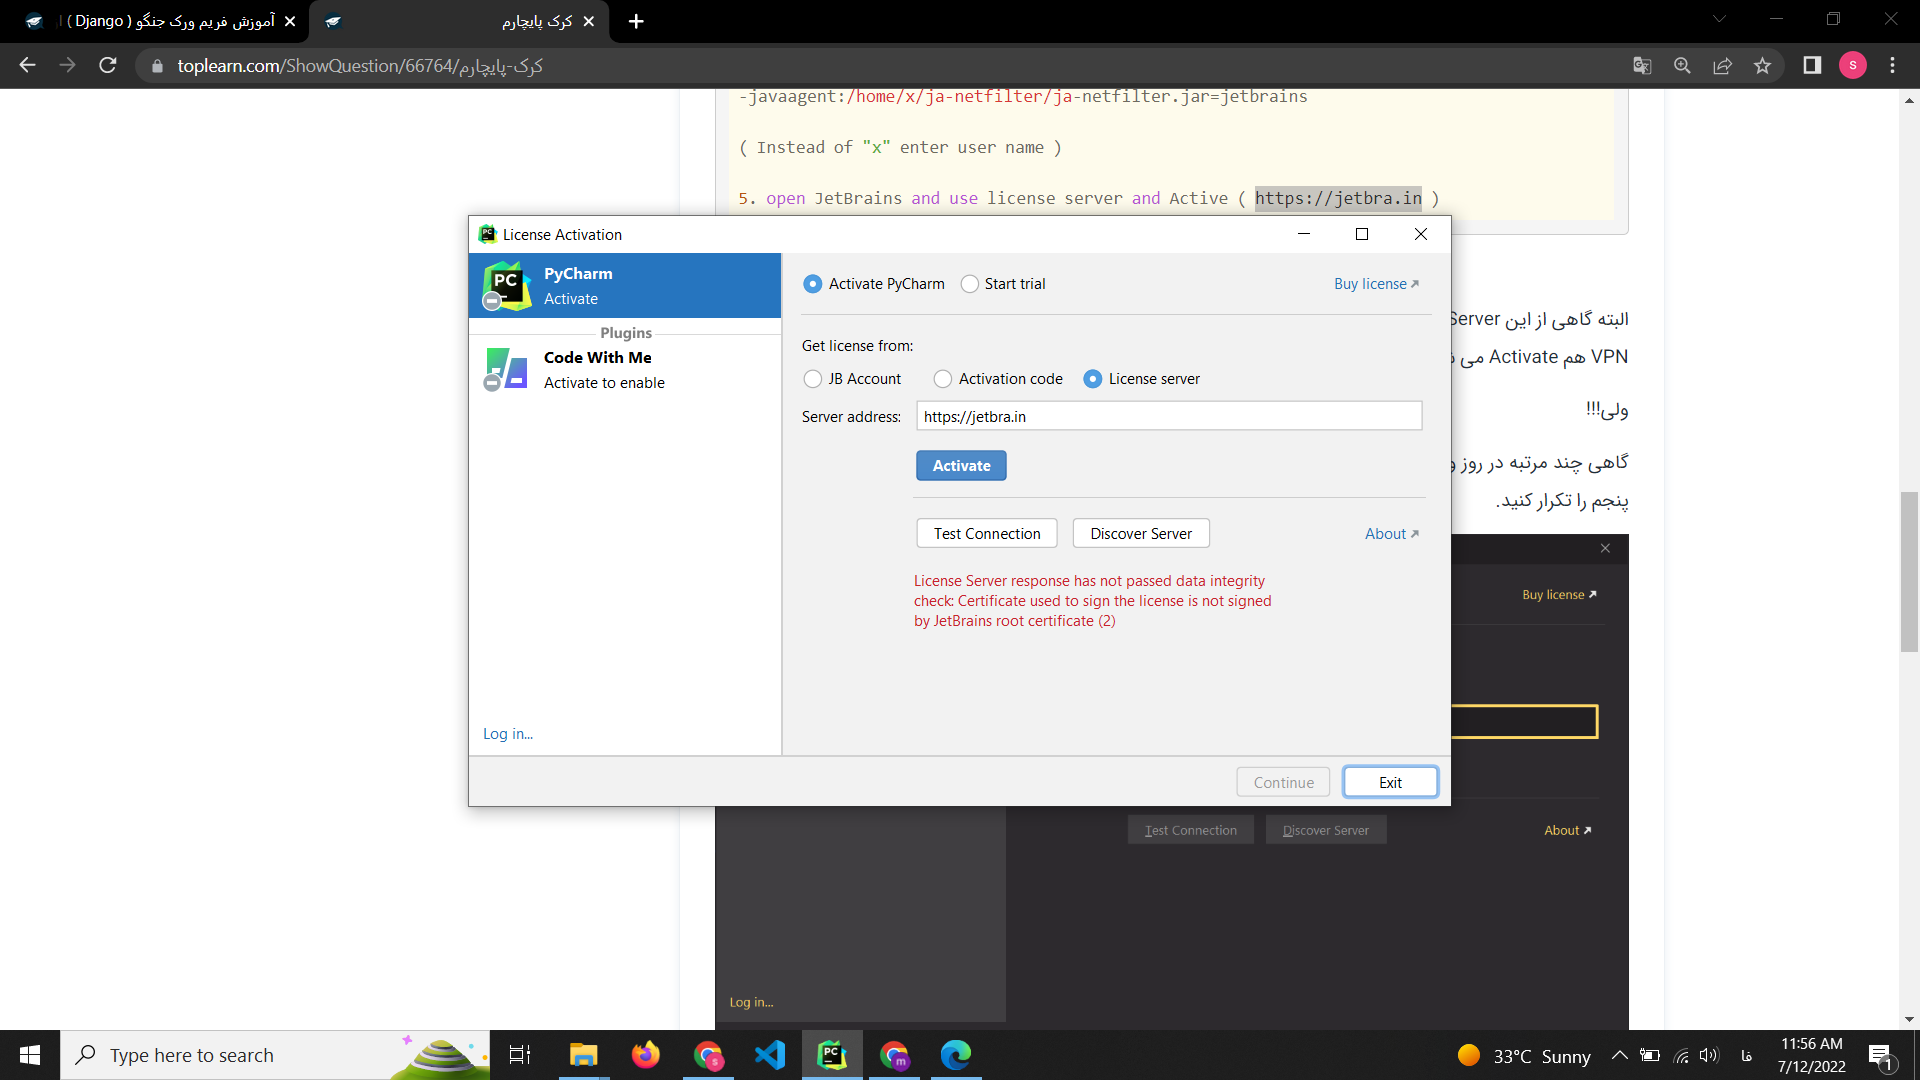Viewport: 1920px width, 1080px height.
Task: Open Firefox from the taskbar
Action: pos(645,1055)
